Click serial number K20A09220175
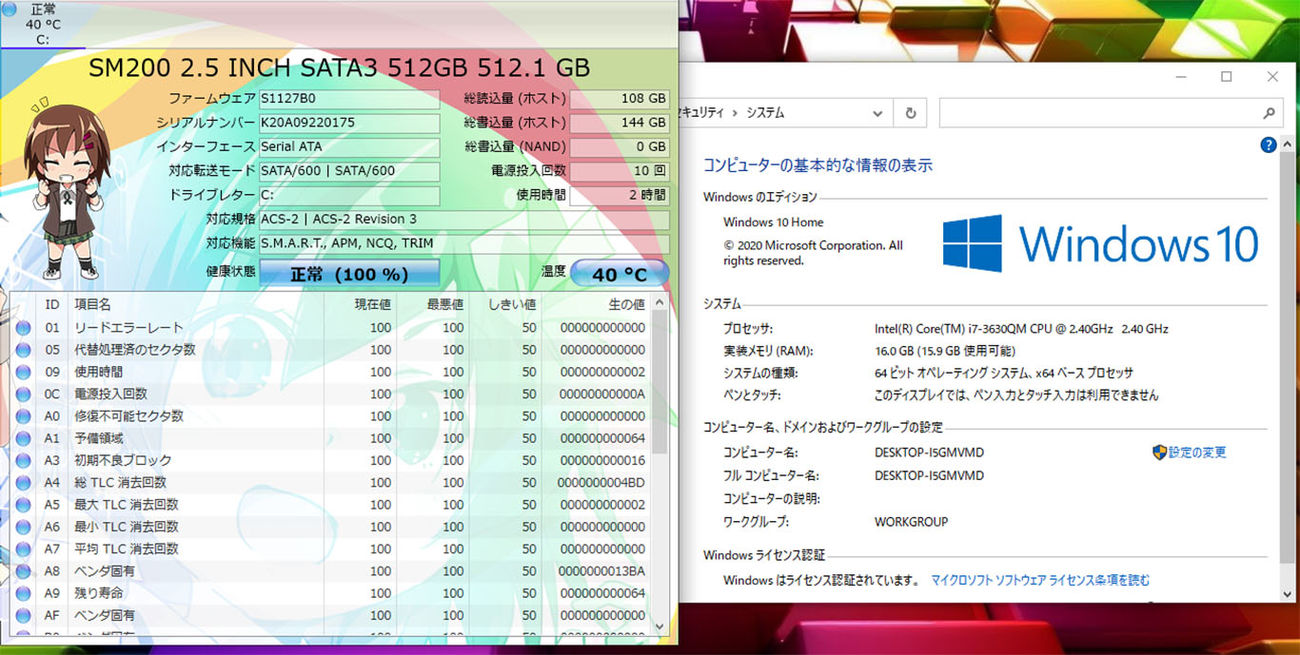 349,123
